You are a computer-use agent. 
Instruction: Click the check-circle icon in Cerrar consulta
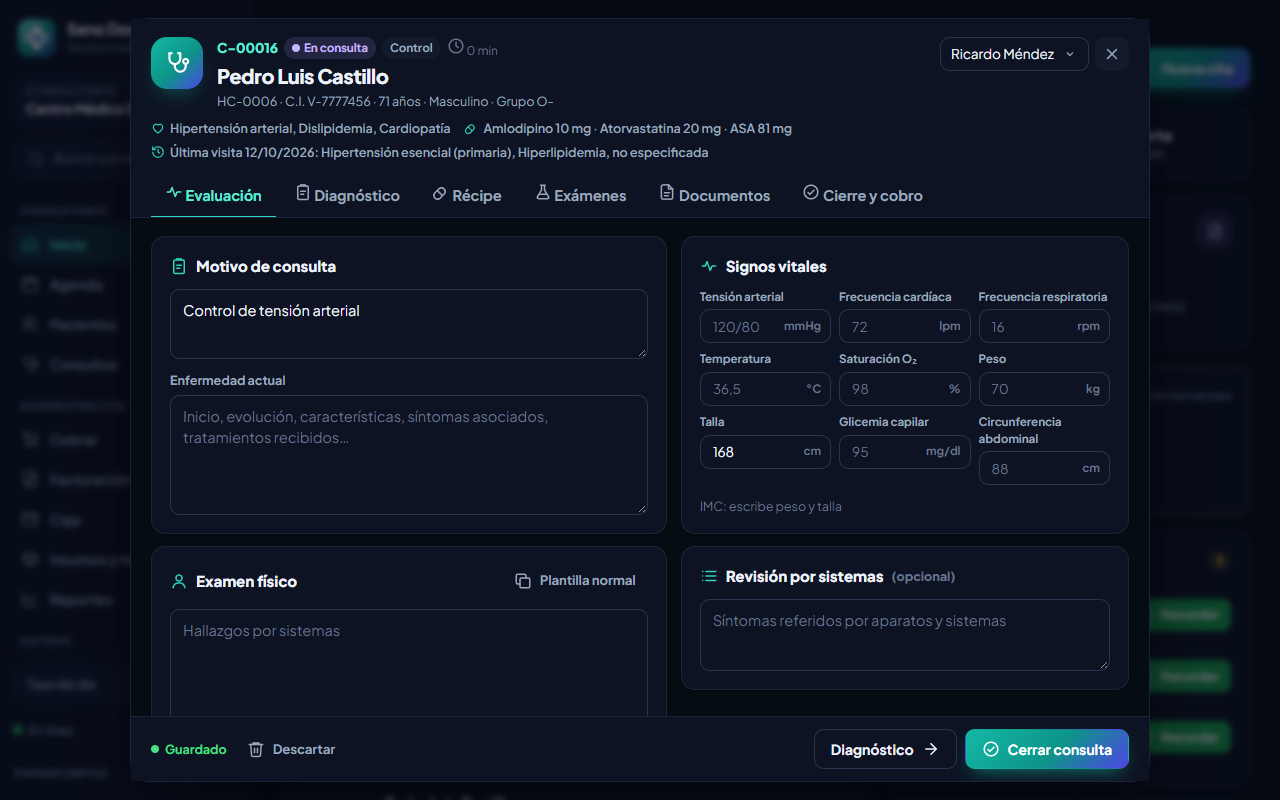click(991, 749)
